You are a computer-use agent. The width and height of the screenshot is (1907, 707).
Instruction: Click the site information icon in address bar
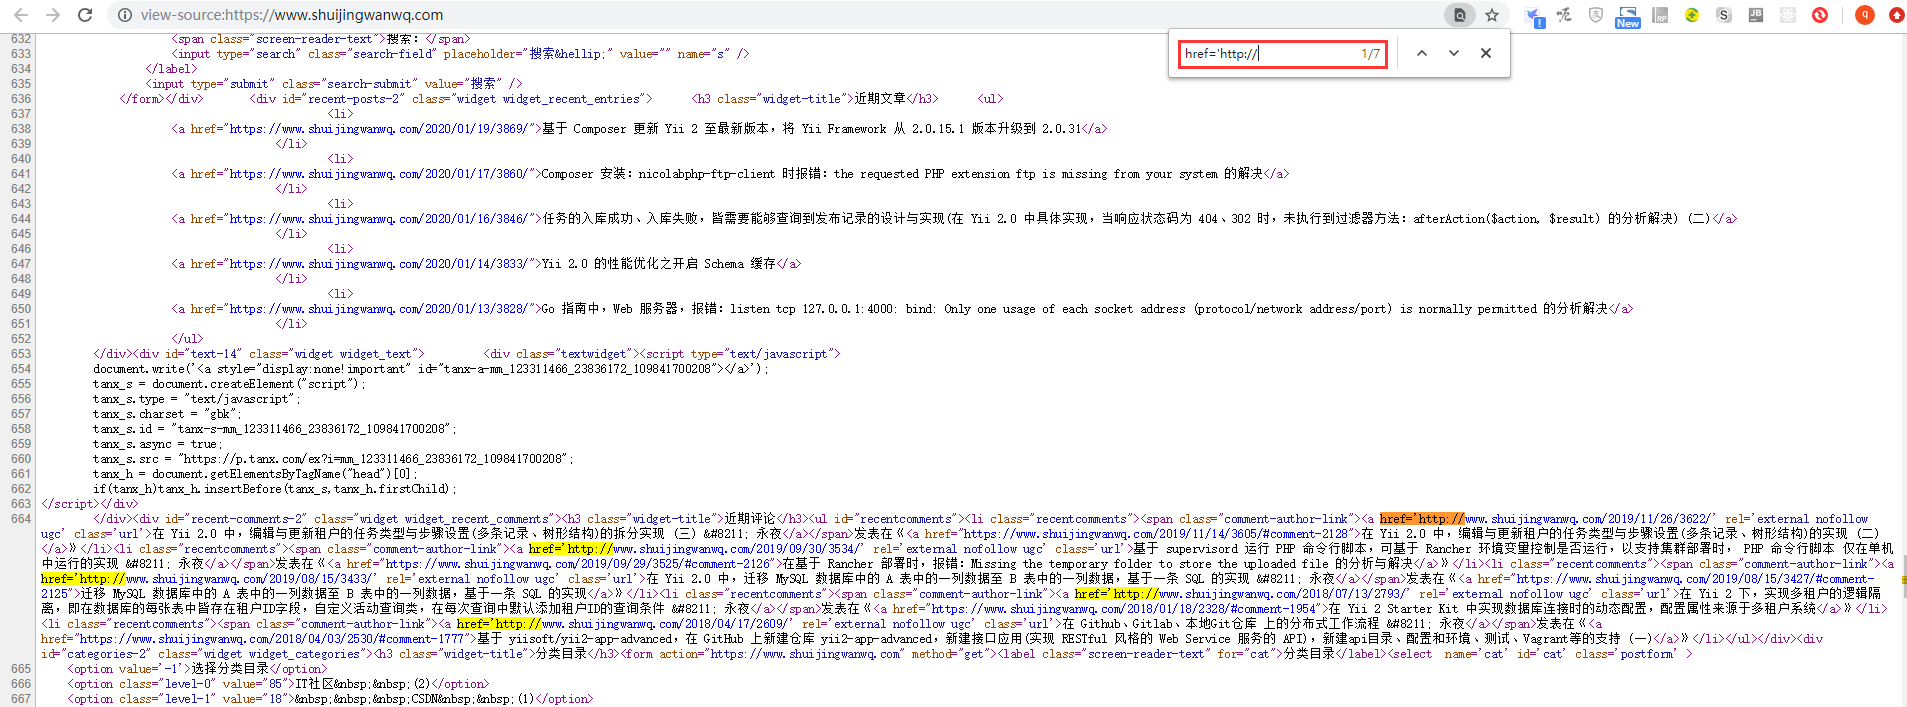point(125,15)
